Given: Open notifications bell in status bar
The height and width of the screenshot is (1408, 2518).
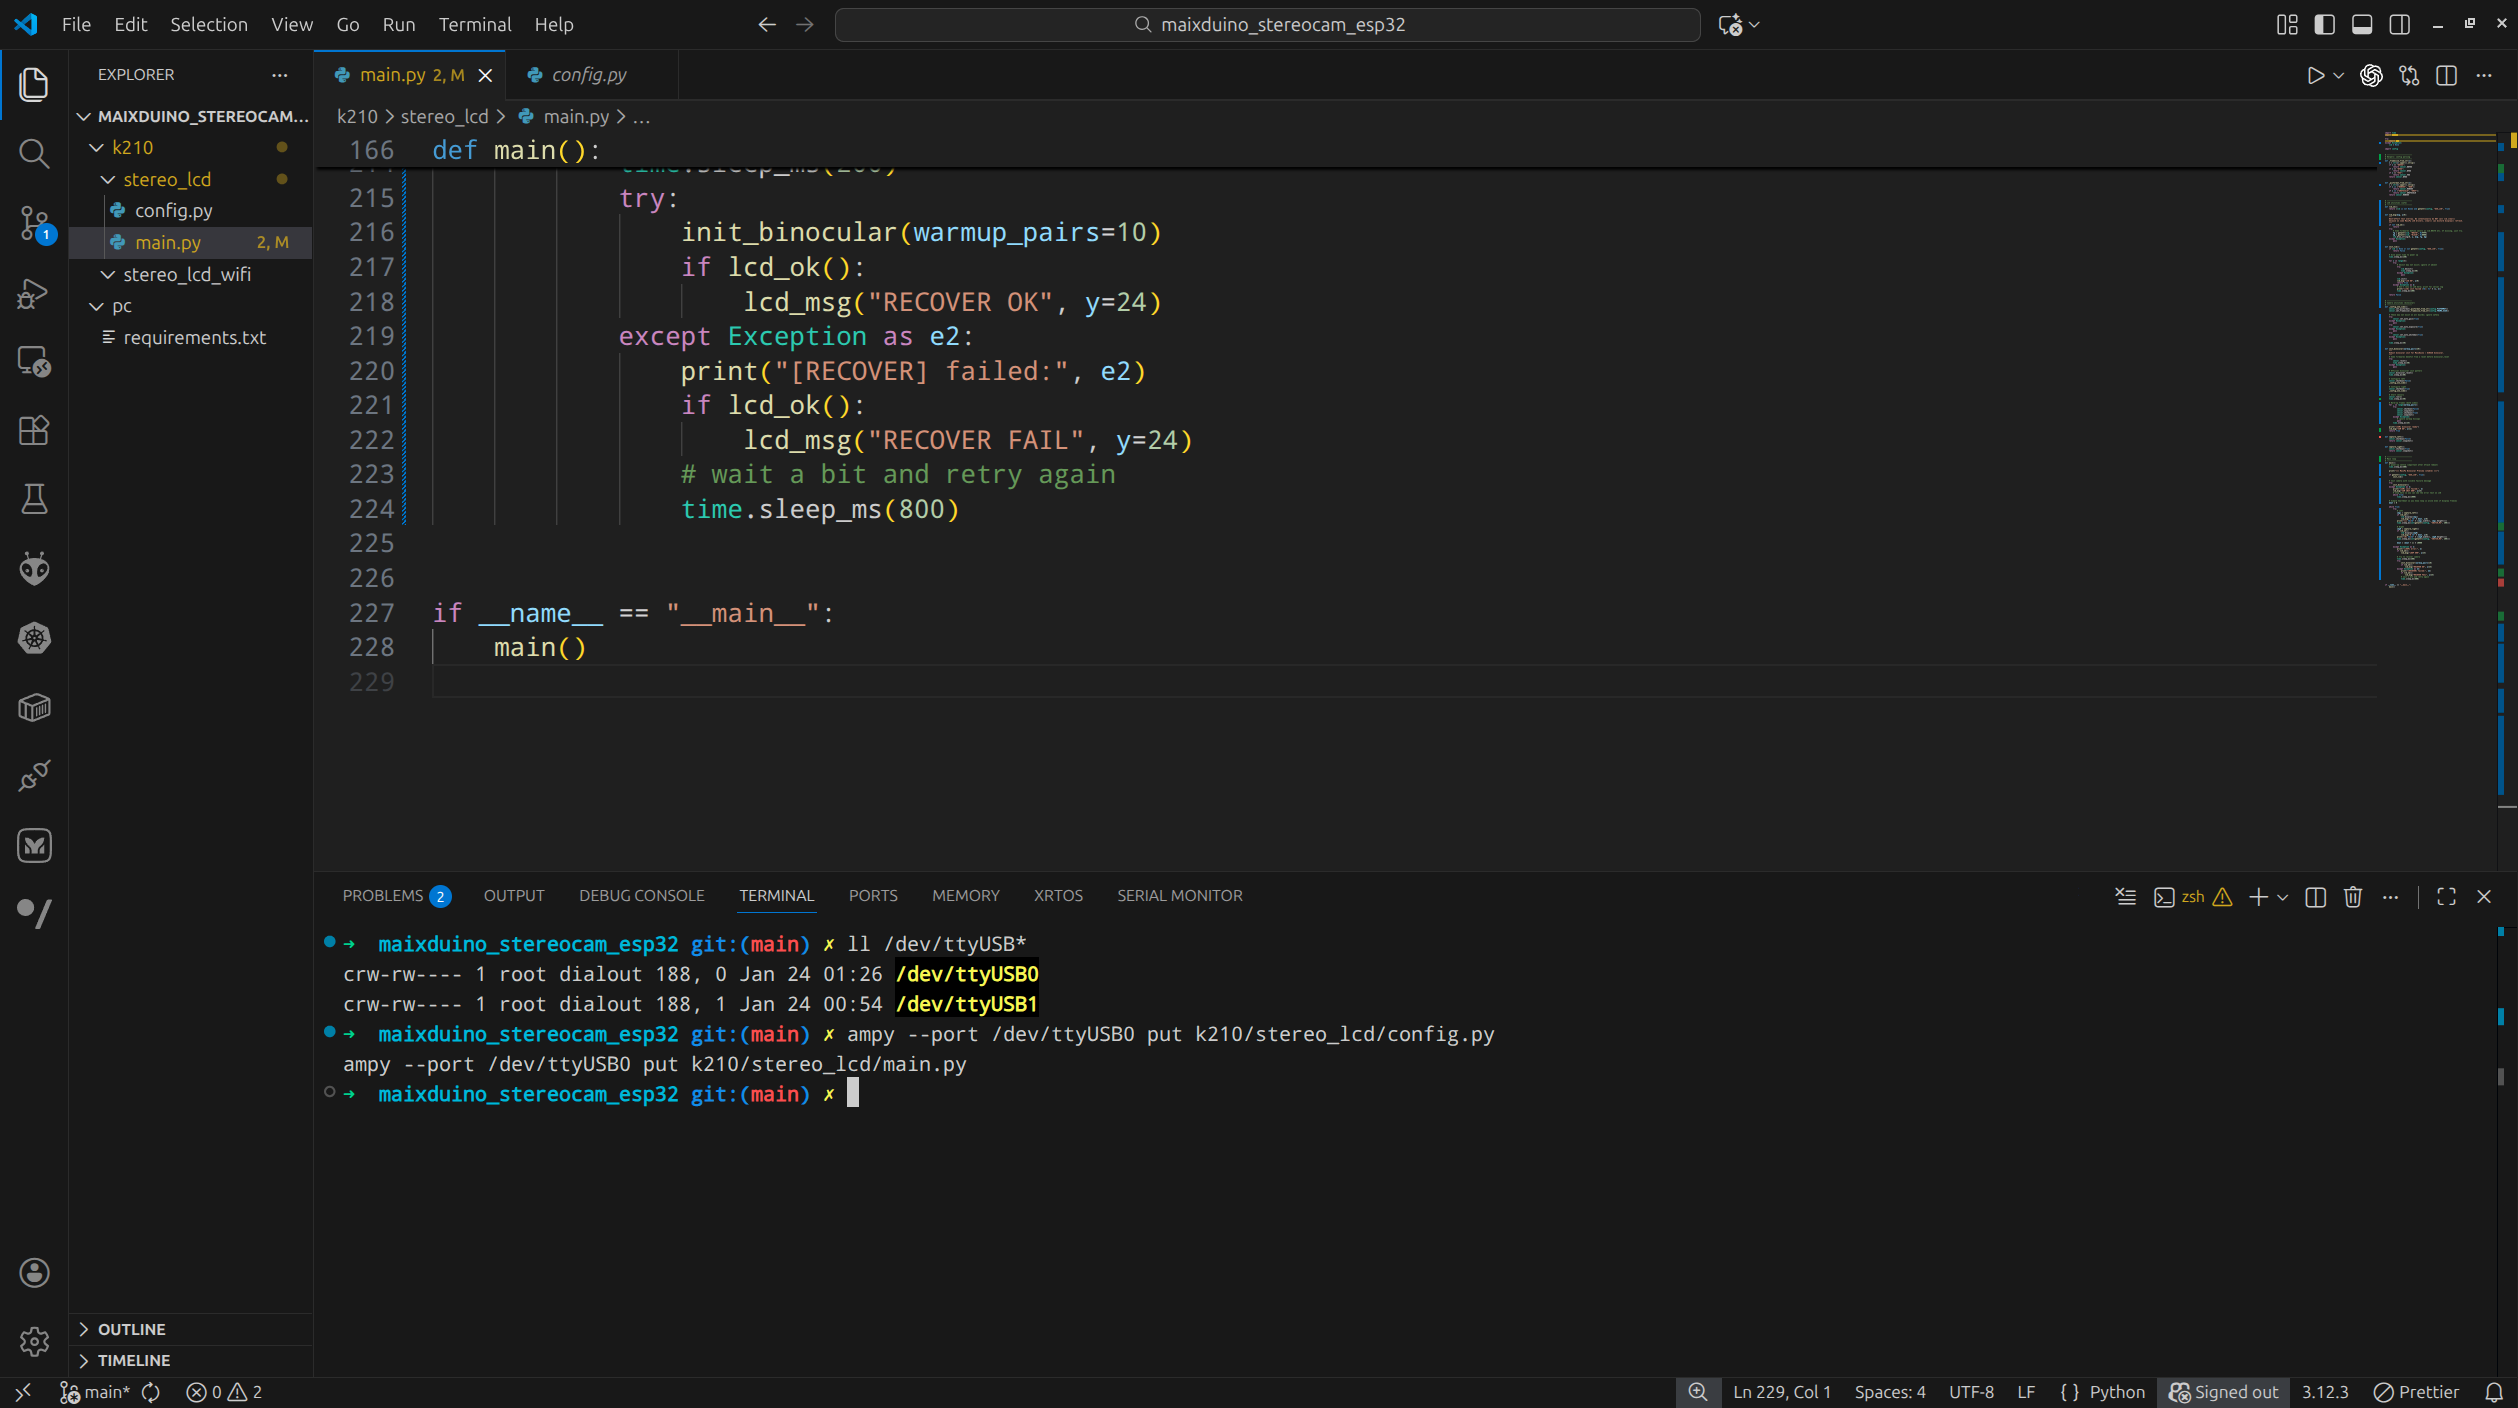Looking at the screenshot, I should [x=2494, y=1392].
